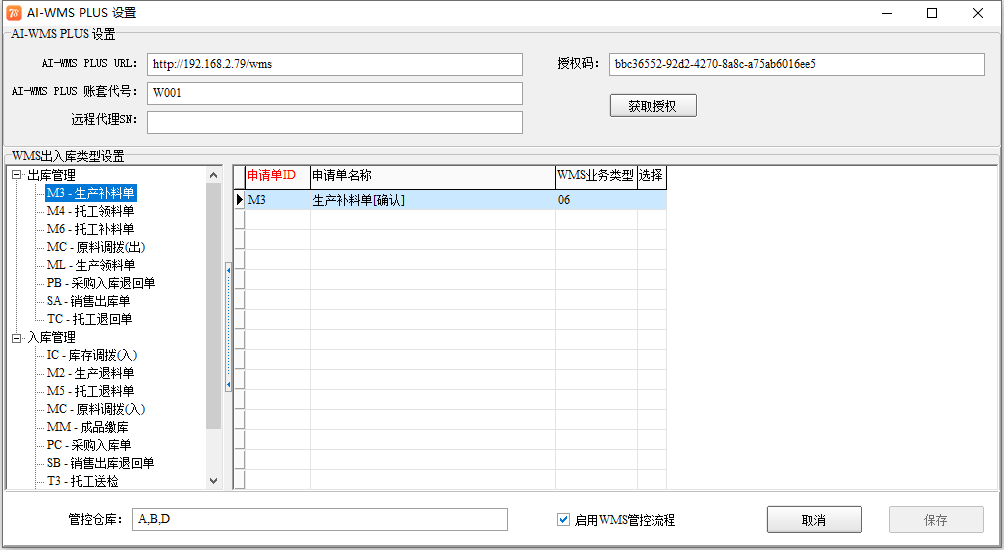This screenshot has height=550, width=1004.
Task: Select M4 - 托工领料单 tree item
Action: 90,211
